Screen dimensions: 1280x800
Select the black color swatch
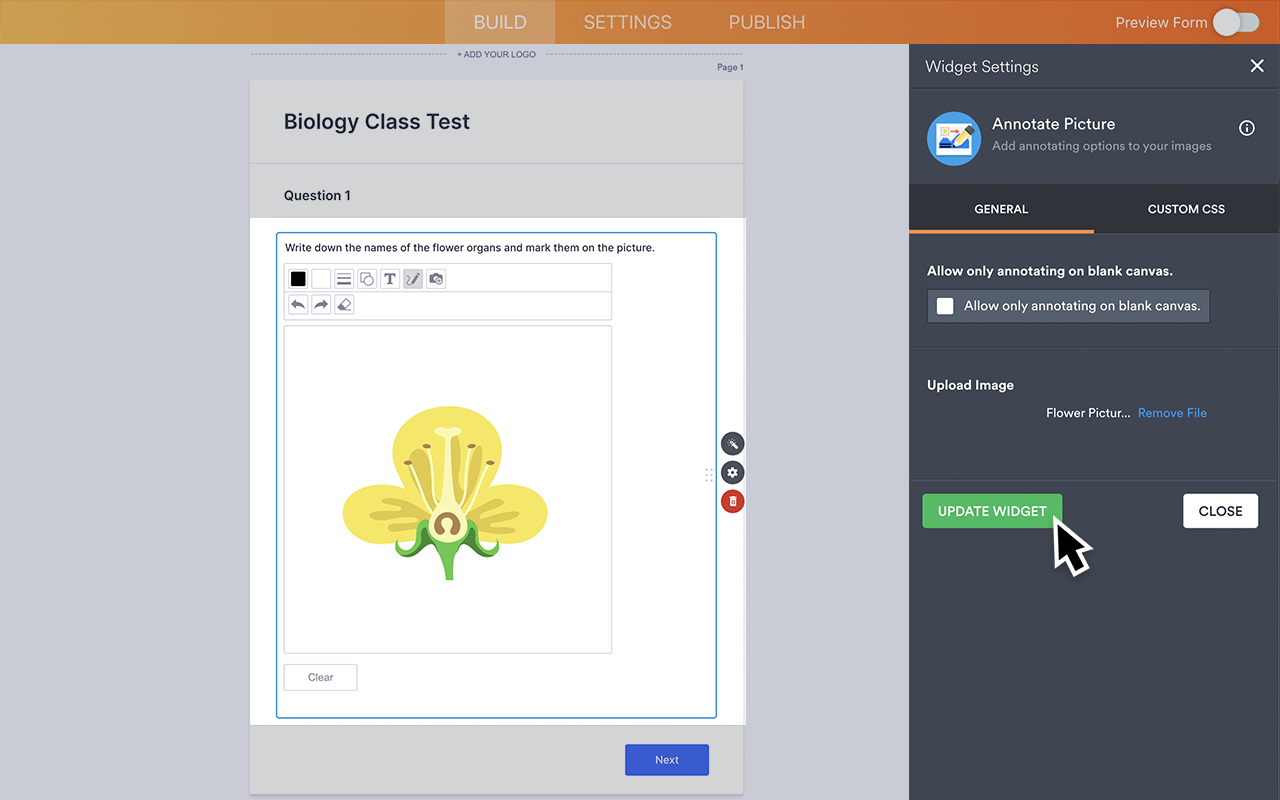point(297,278)
